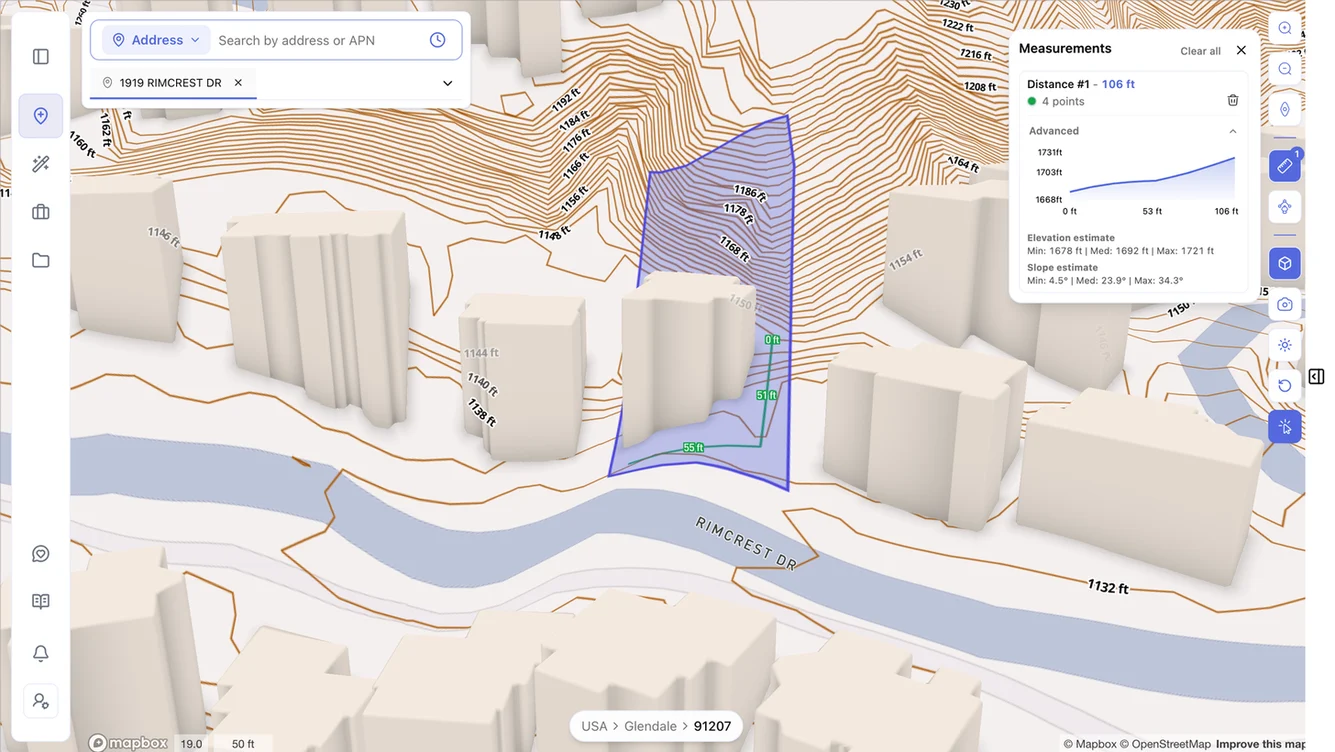Image resolution: width=1335 pixels, height=752 pixels.
Task: Zoom in on the map
Action: 1285,29
